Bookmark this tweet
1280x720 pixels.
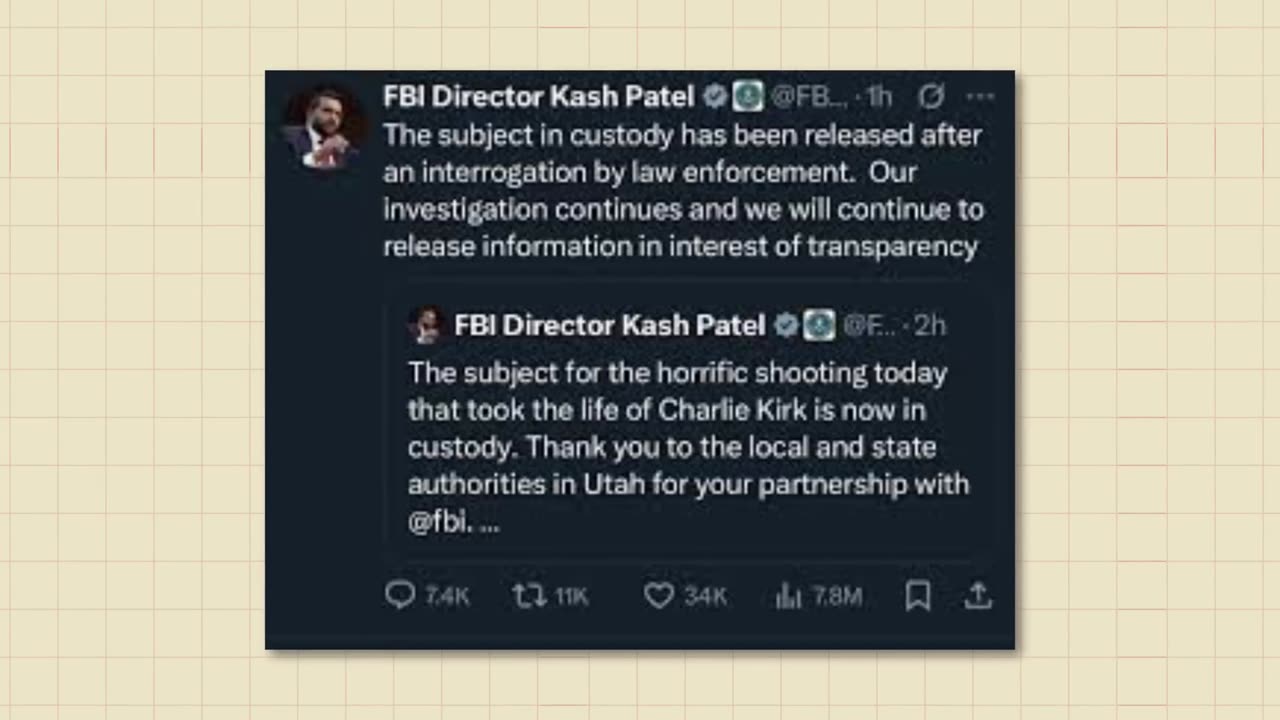tap(918, 596)
